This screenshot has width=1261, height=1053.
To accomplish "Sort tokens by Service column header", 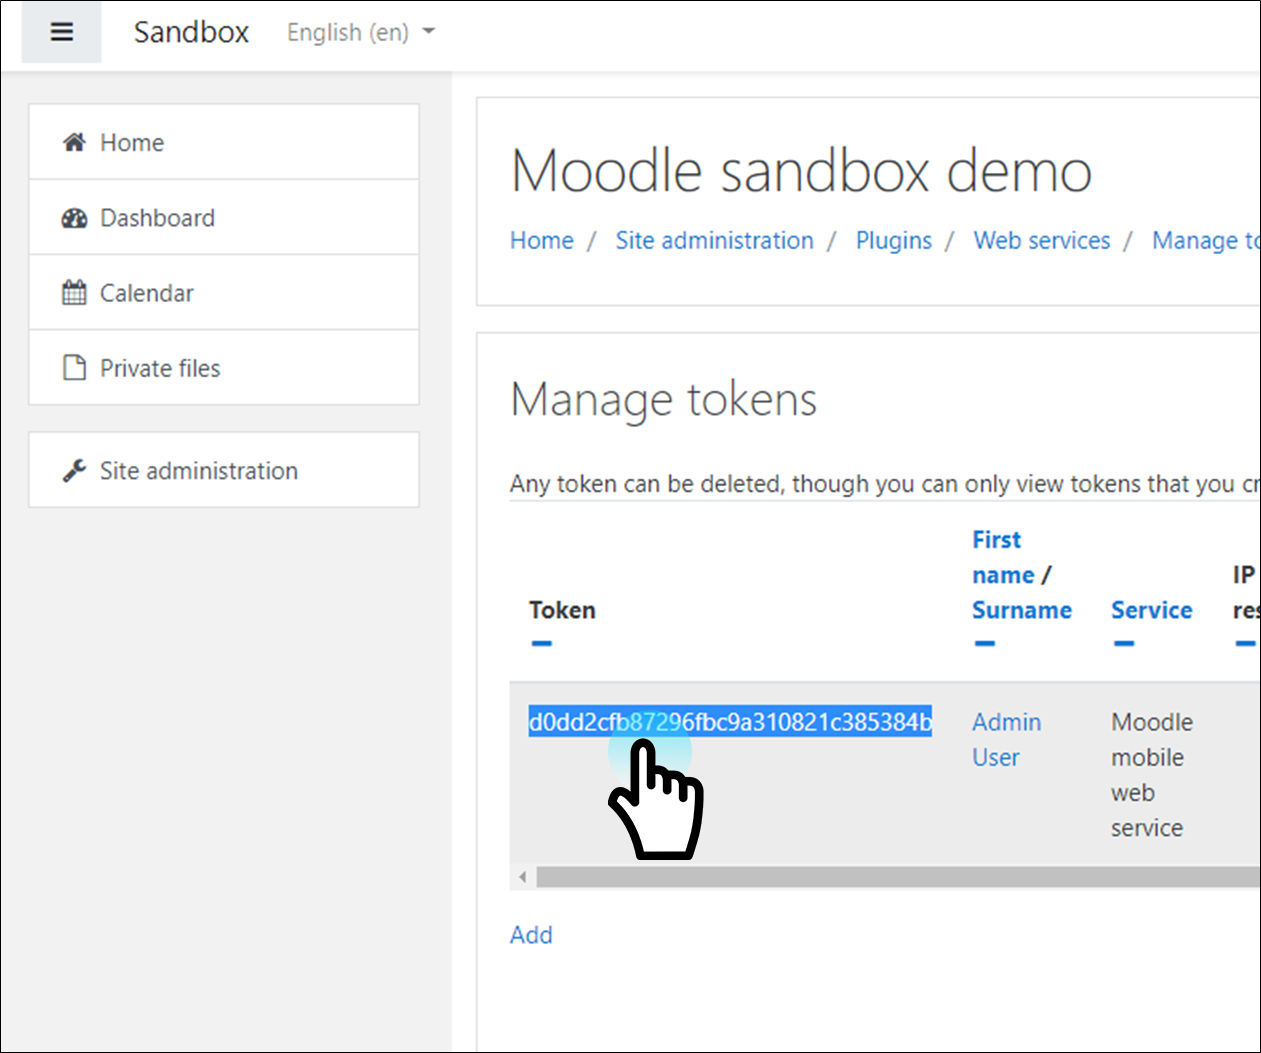I will pos(1151,610).
